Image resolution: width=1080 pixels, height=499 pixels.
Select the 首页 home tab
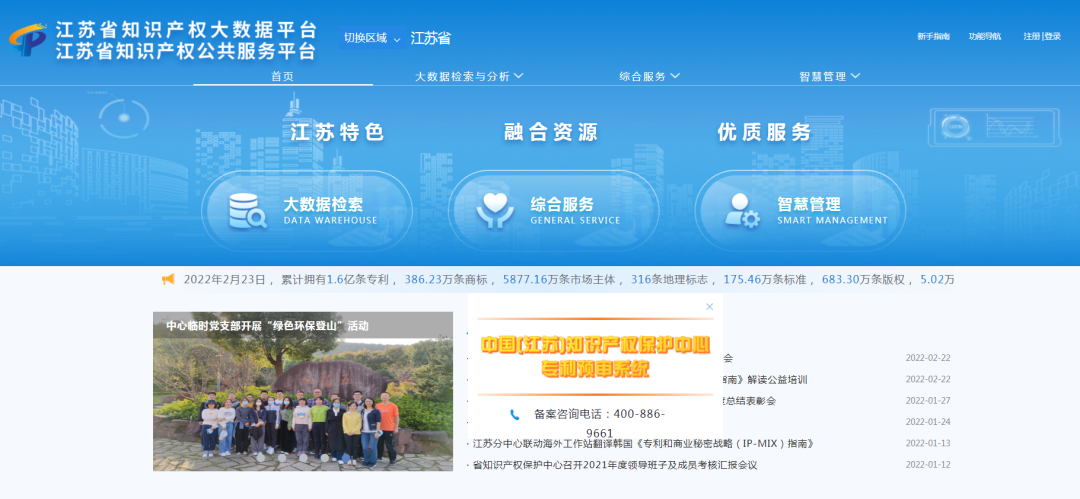(283, 76)
